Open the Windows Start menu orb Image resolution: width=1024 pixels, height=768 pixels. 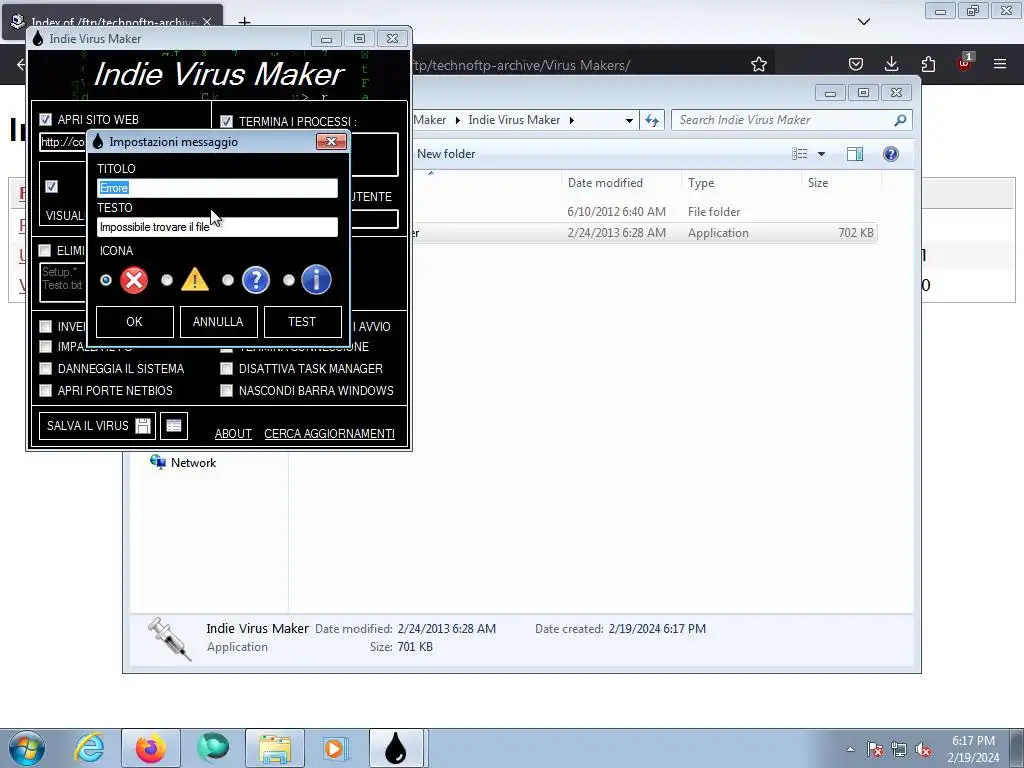27,748
